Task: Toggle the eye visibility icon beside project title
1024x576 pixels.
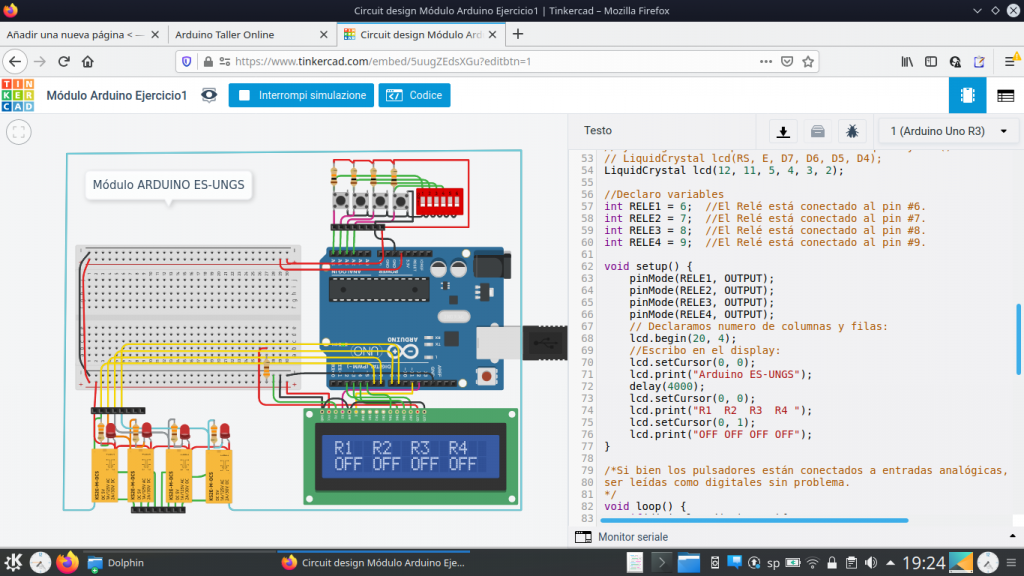Action: click(x=209, y=95)
